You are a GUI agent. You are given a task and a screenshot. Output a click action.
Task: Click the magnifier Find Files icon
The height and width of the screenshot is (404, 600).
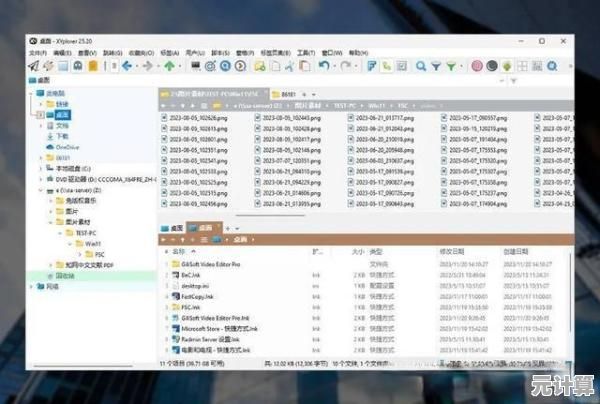point(423,66)
